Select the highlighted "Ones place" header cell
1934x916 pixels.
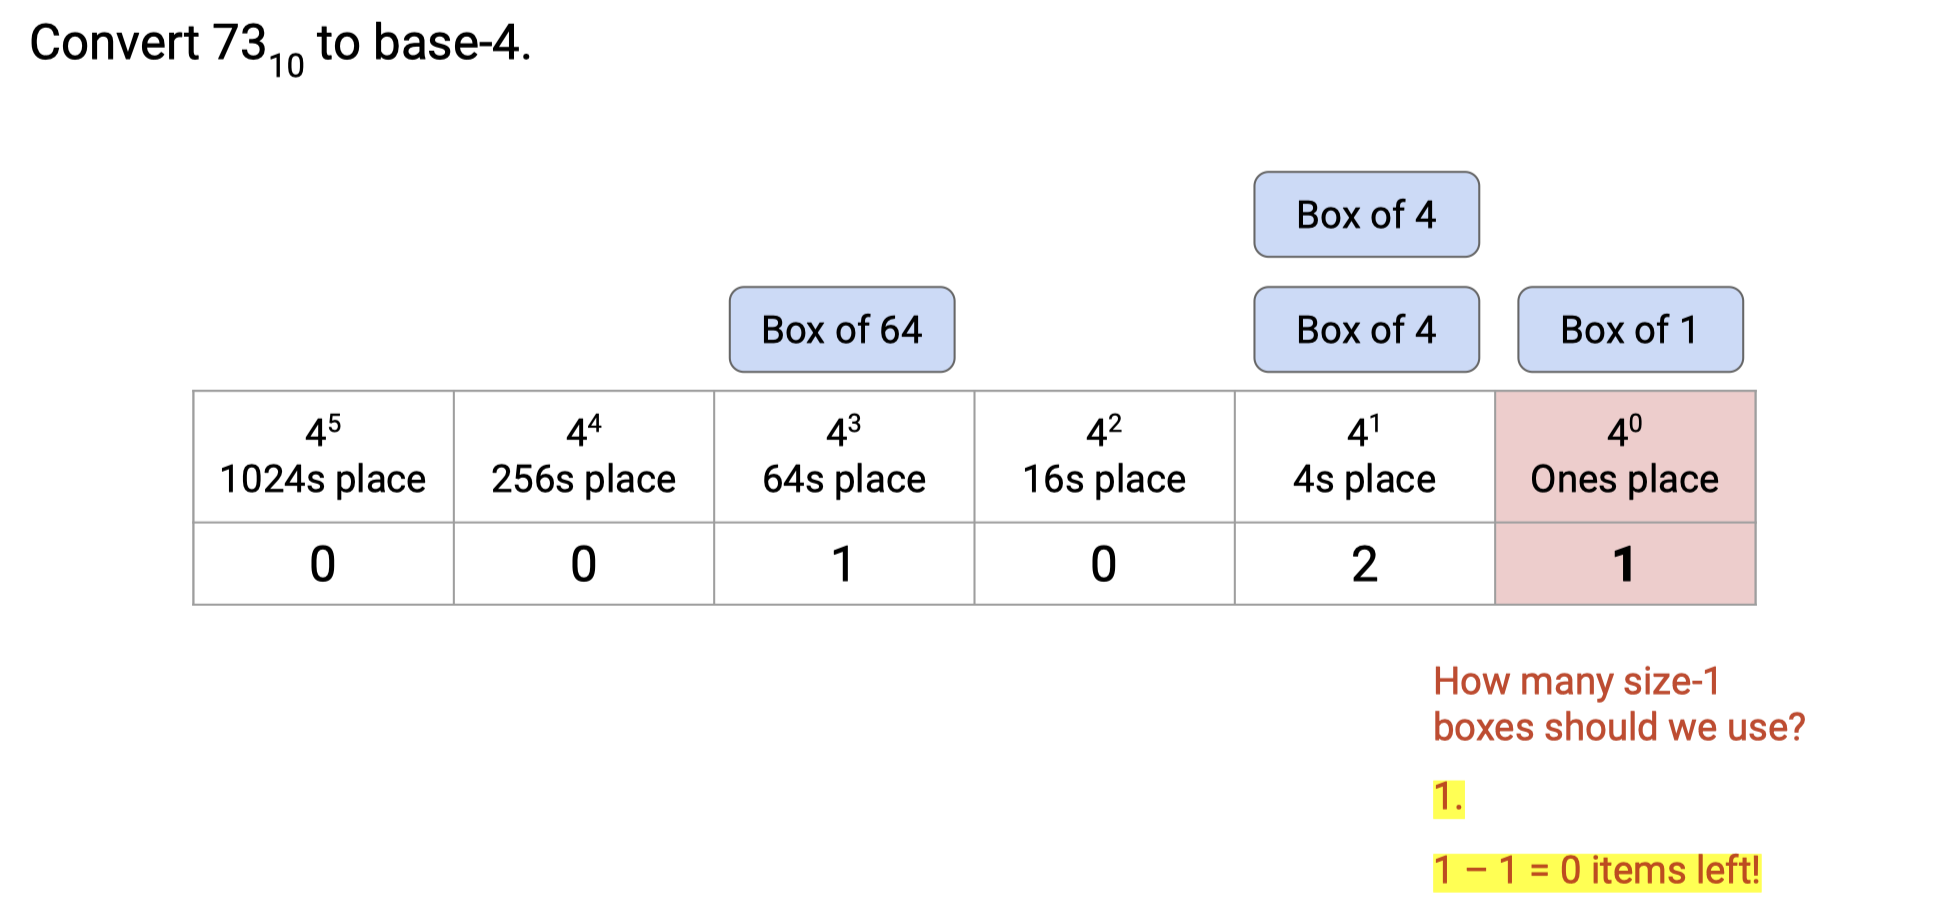click(1625, 457)
